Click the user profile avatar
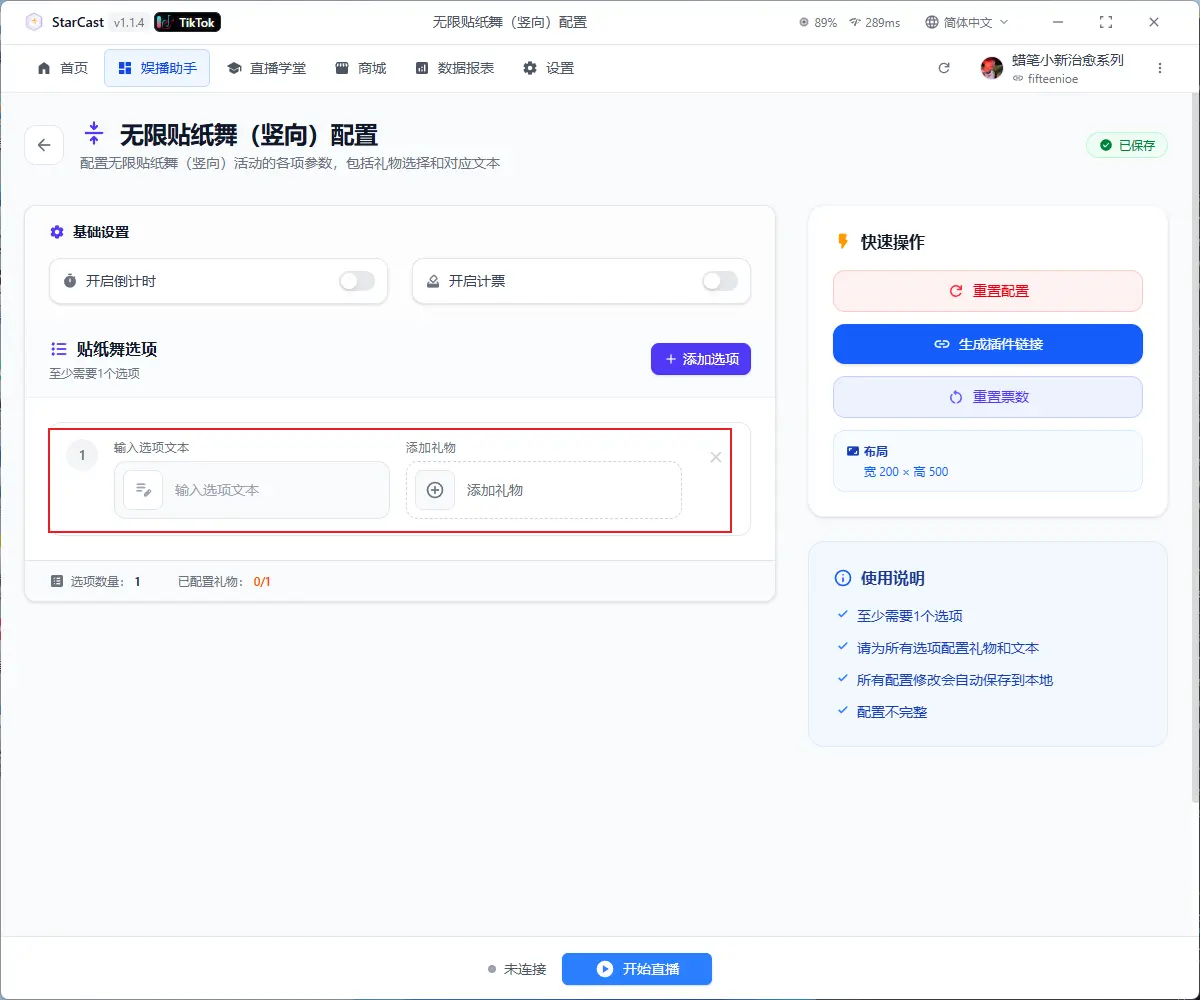 click(x=991, y=68)
